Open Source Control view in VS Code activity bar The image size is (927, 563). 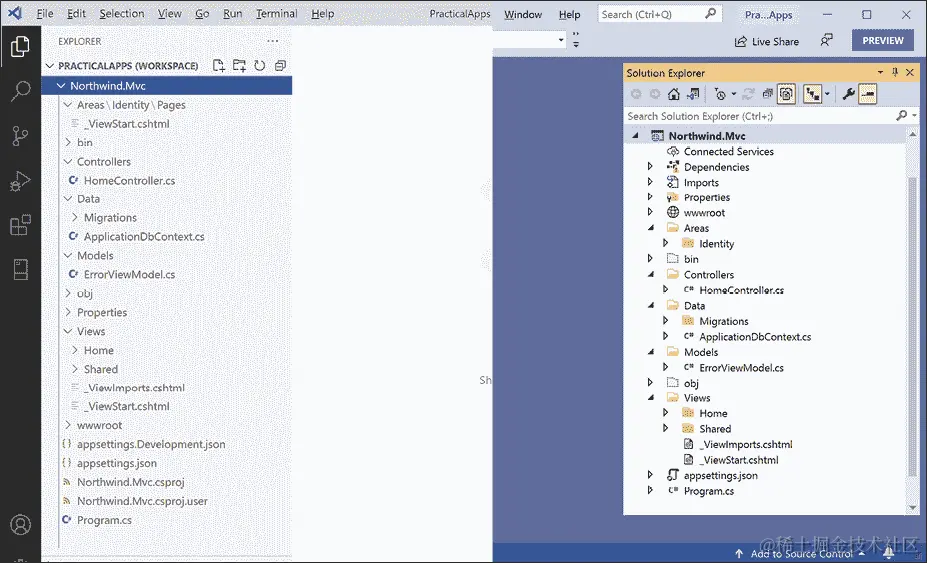pyautogui.click(x=20, y=135)
